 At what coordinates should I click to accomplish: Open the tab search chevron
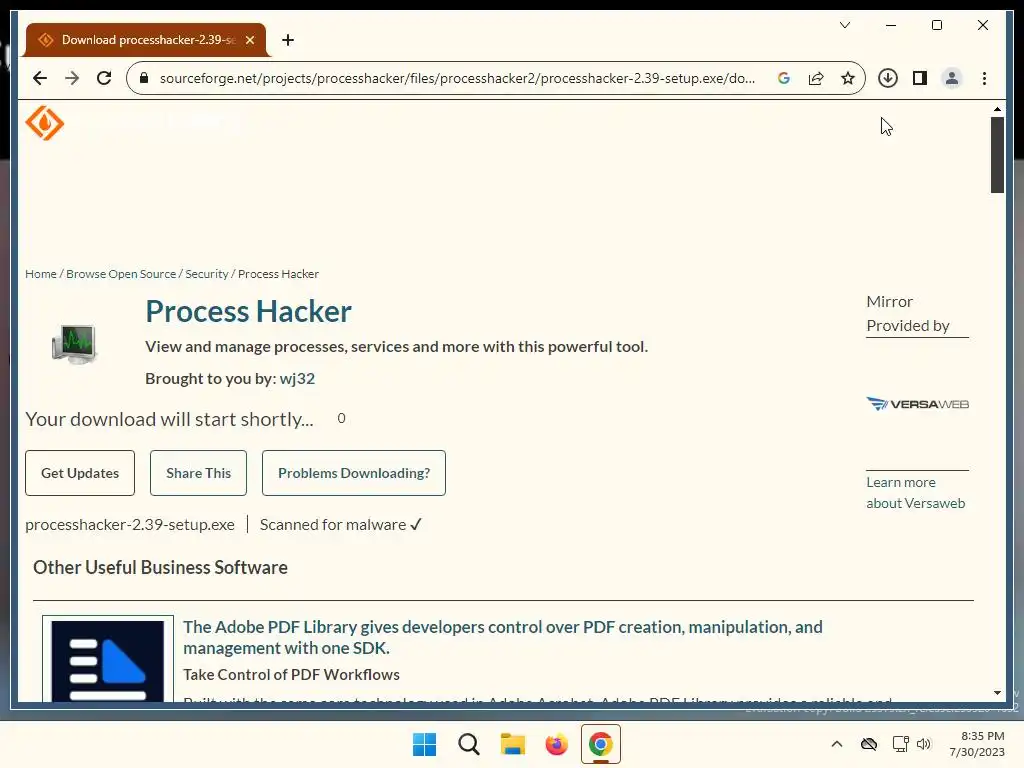tap(844, 25)
